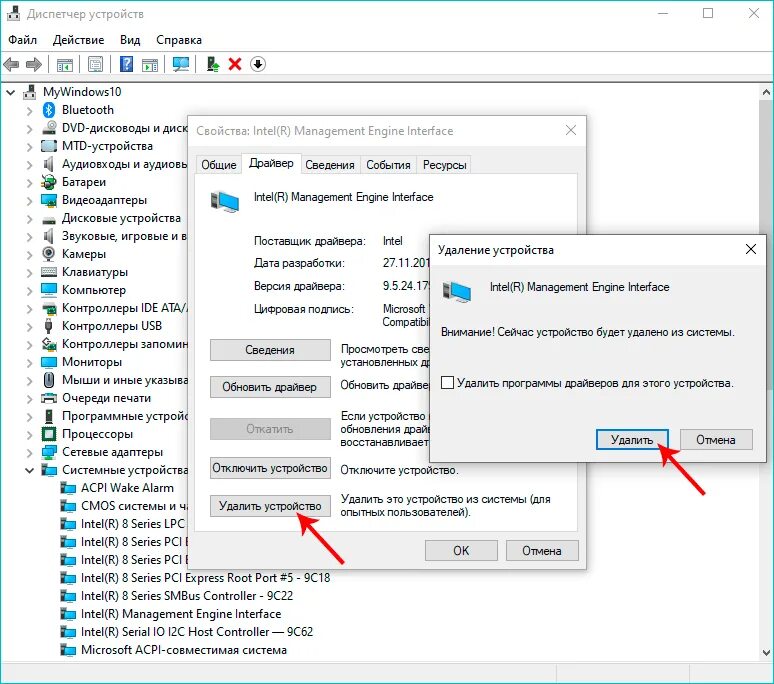Click the Сведения driver details button
This screenshot has width=774, height=684.
[270, 350]
